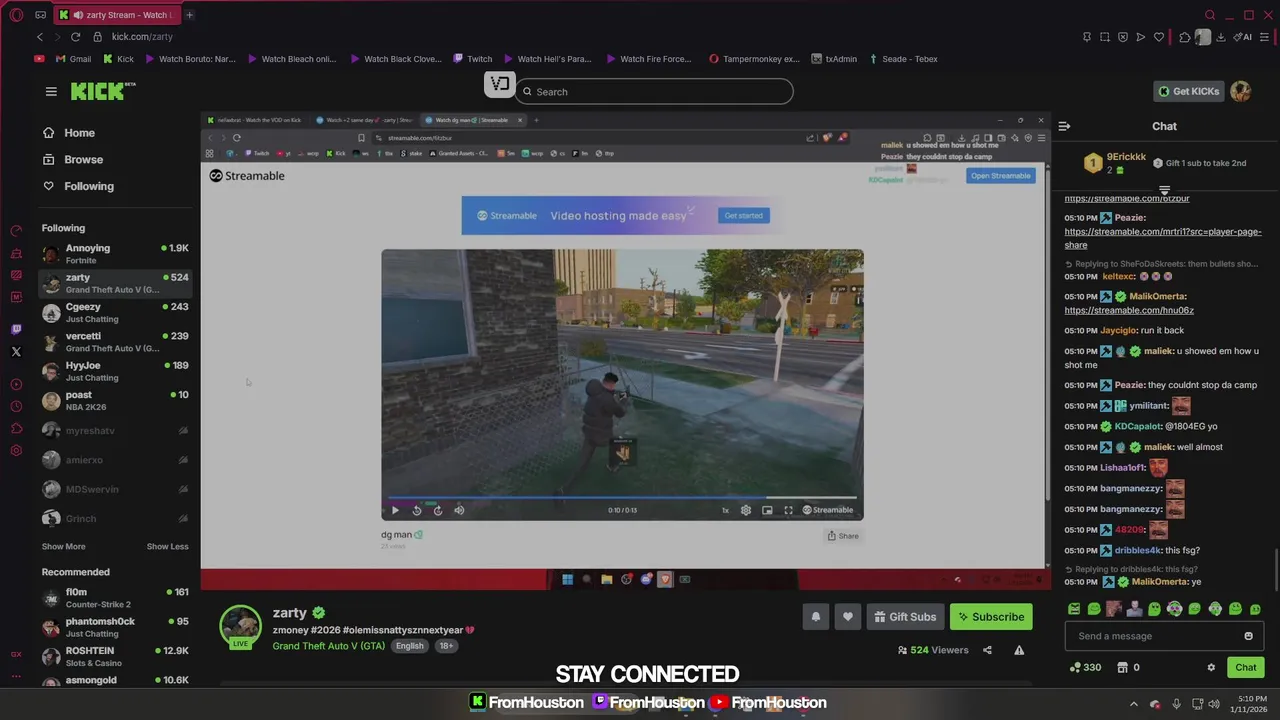Screen dimensions: 1280x720
Task: Open Gmail bookmark
Action: (x=73, y=59)
